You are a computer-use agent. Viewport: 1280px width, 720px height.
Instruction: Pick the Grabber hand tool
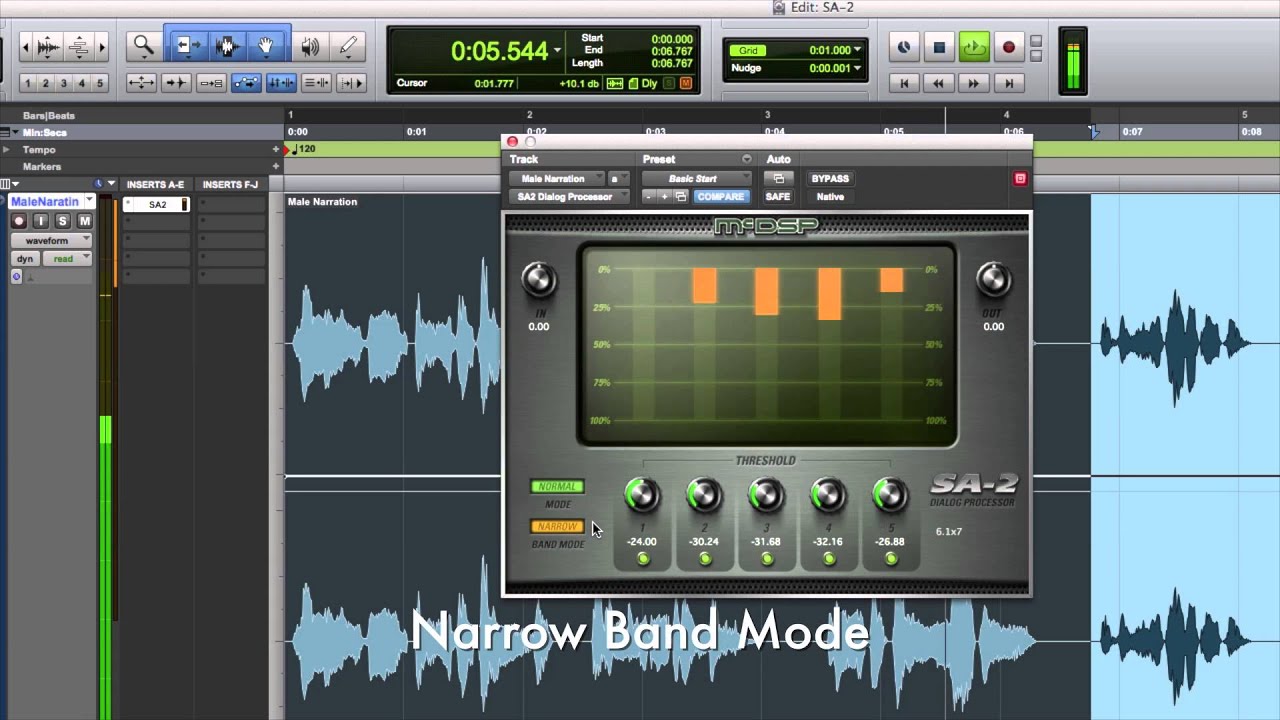tap(267, 46)
